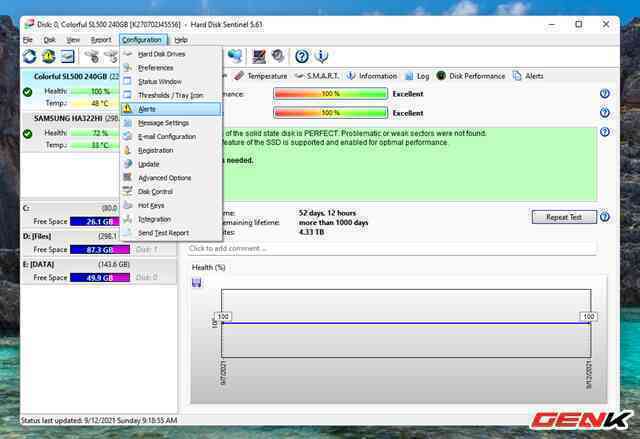The image size is (640, 439).
Task: Open the Help menu
Action: click(x=181, y=40)
